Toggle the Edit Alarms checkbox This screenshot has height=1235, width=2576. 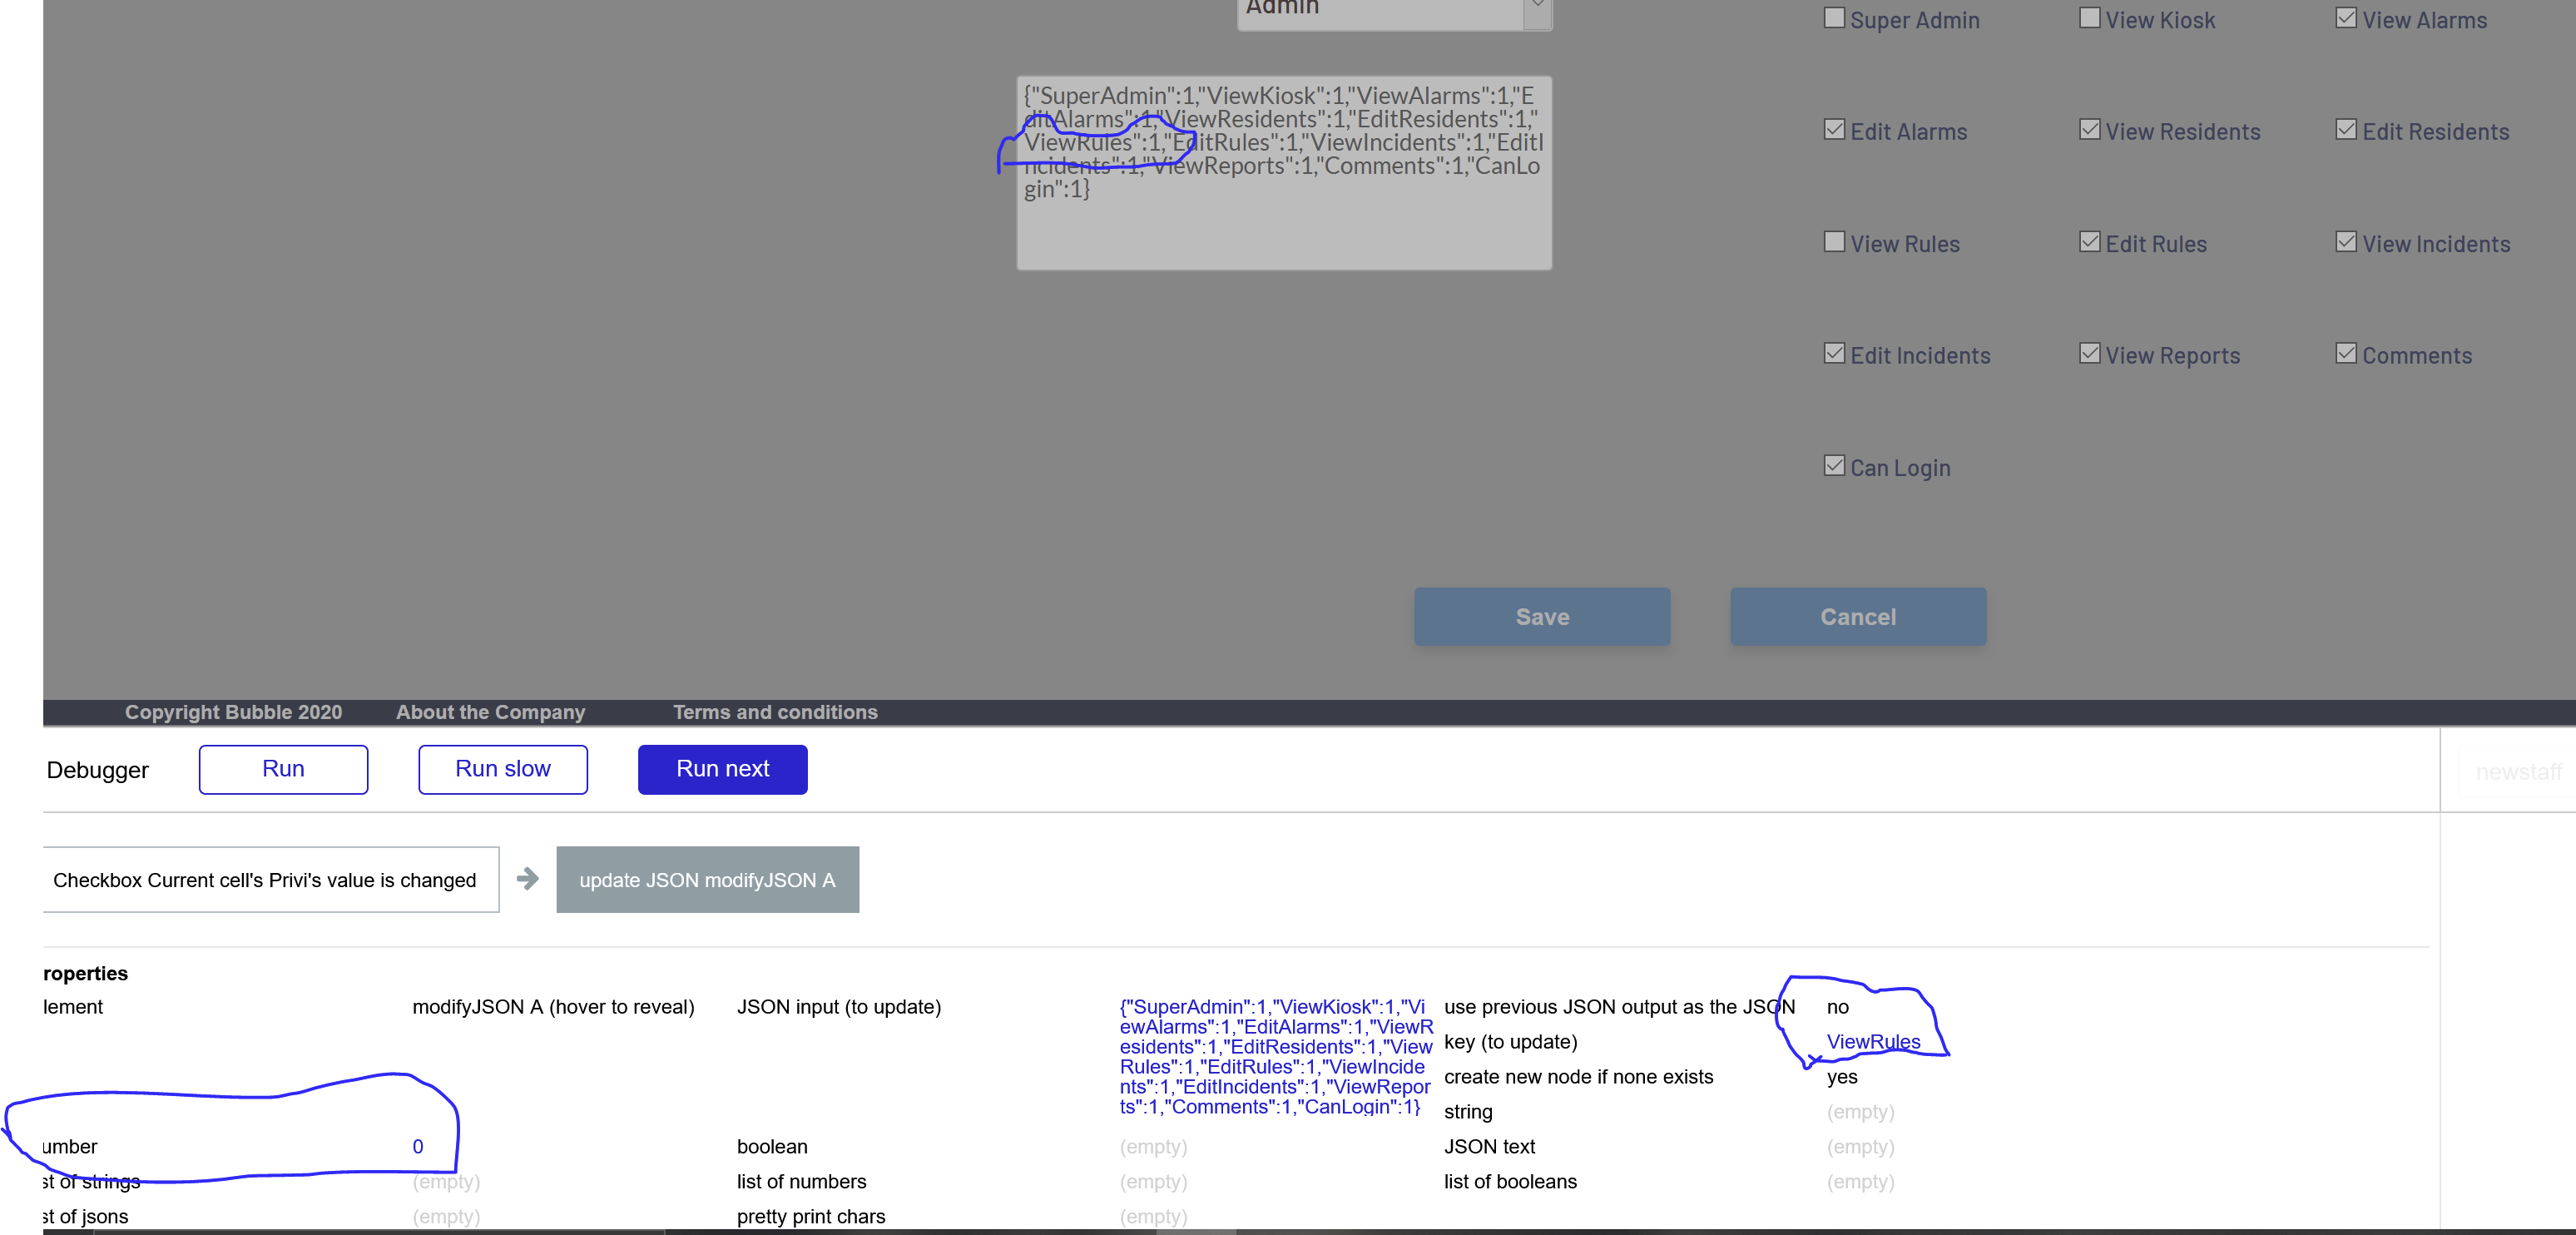[1833, 130]
